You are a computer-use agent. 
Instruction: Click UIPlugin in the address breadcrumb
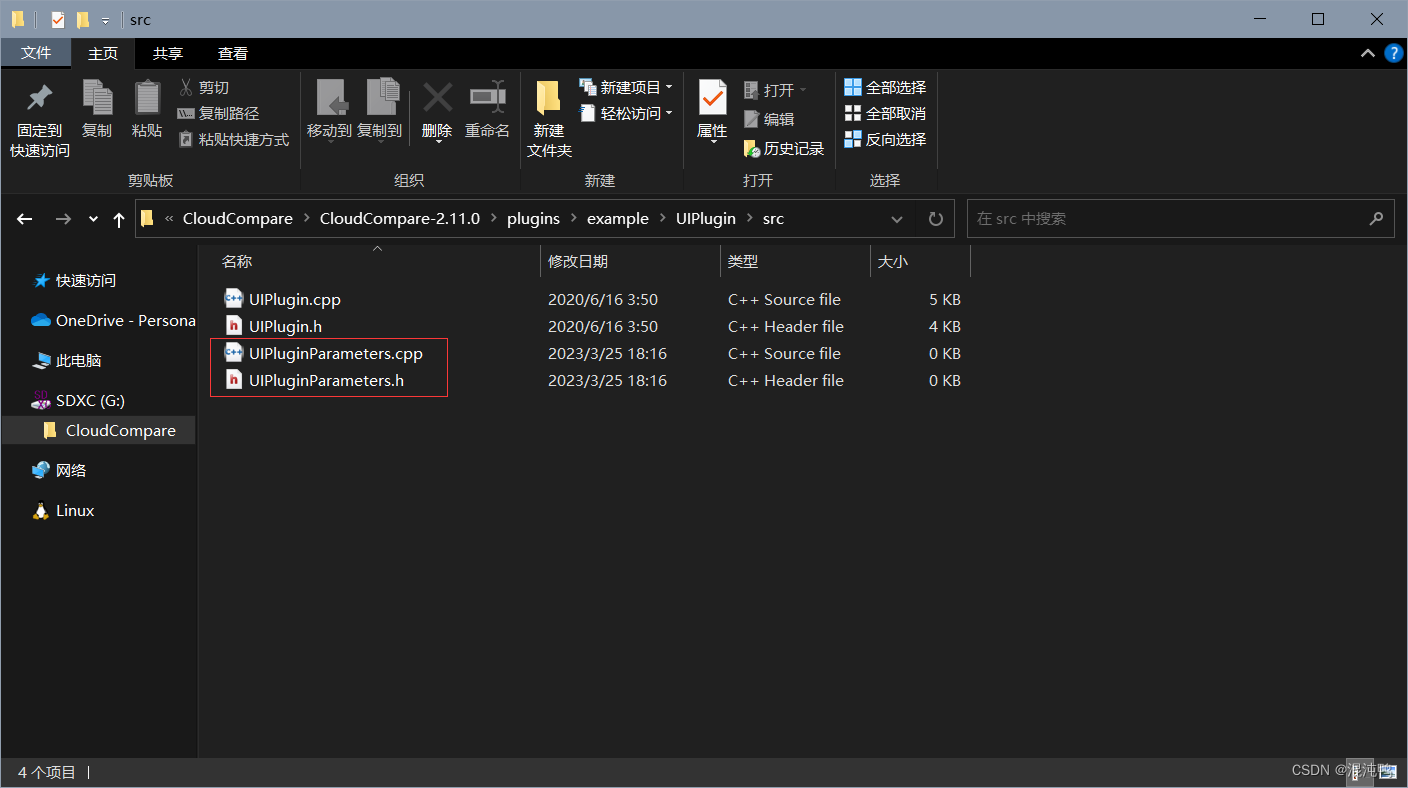pyautogui.click(x=706, y=218)
